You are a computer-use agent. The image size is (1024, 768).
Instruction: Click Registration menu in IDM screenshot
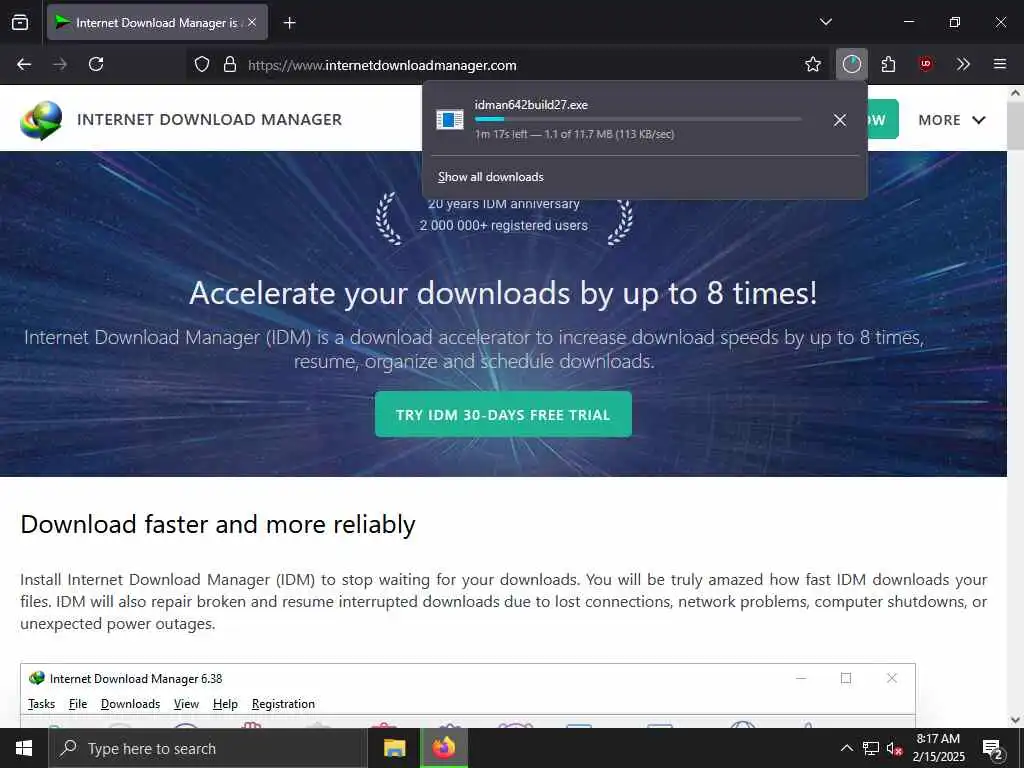tap(283, 704)
